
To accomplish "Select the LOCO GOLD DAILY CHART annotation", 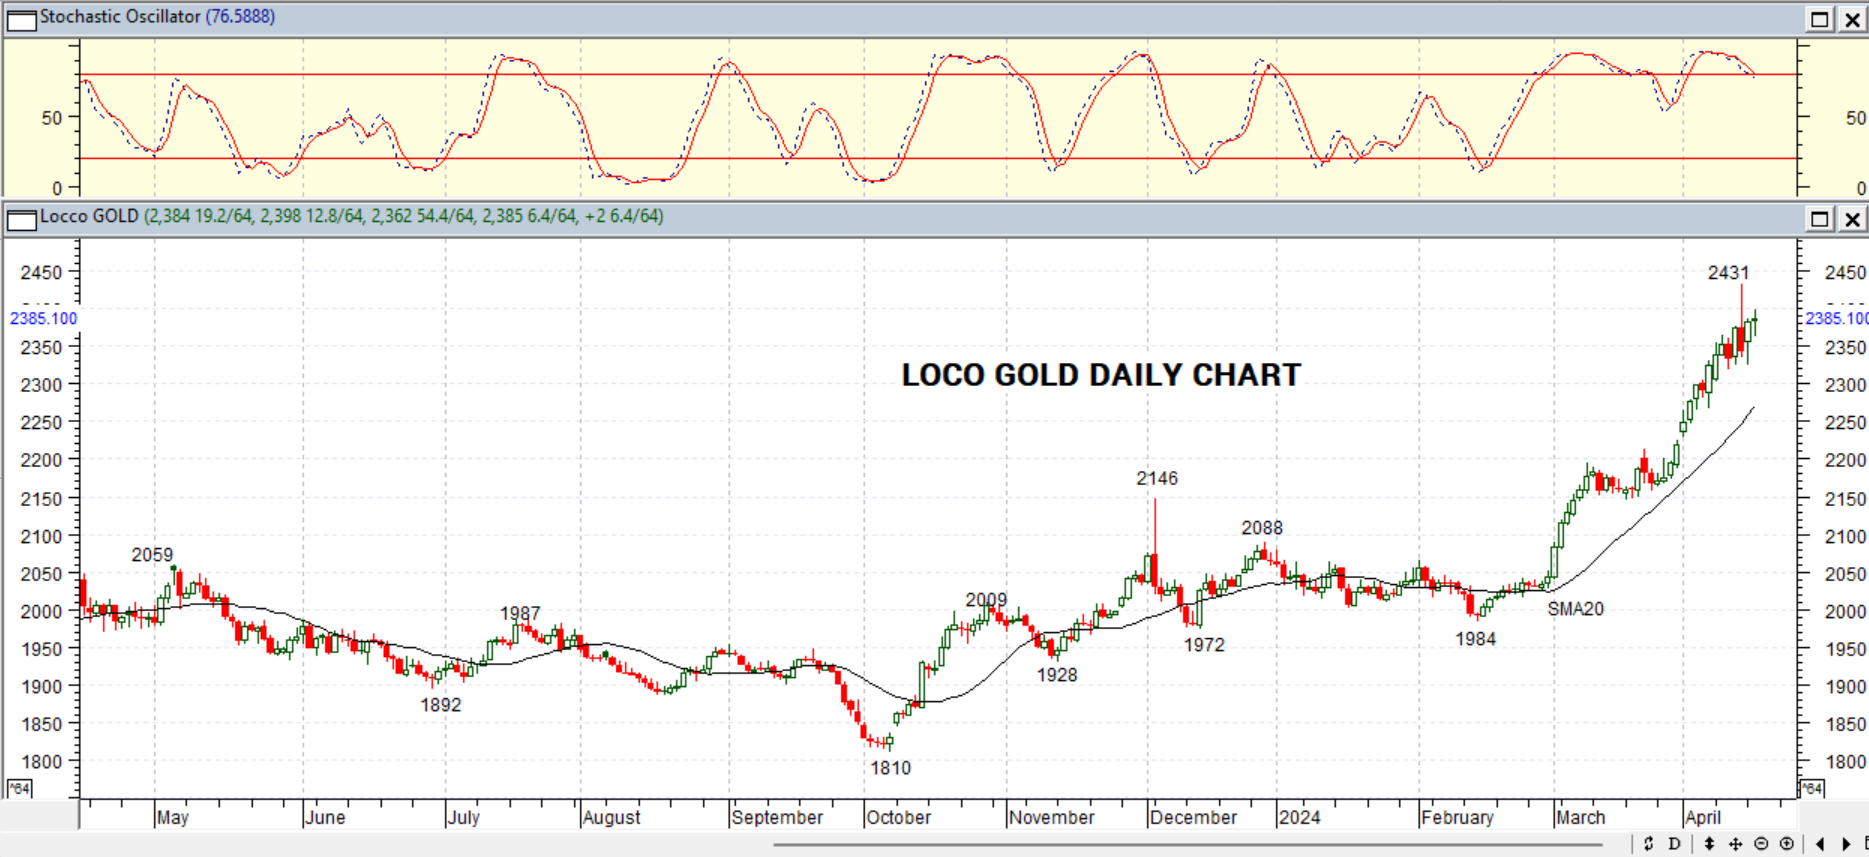I will [x=1101, y=375].
